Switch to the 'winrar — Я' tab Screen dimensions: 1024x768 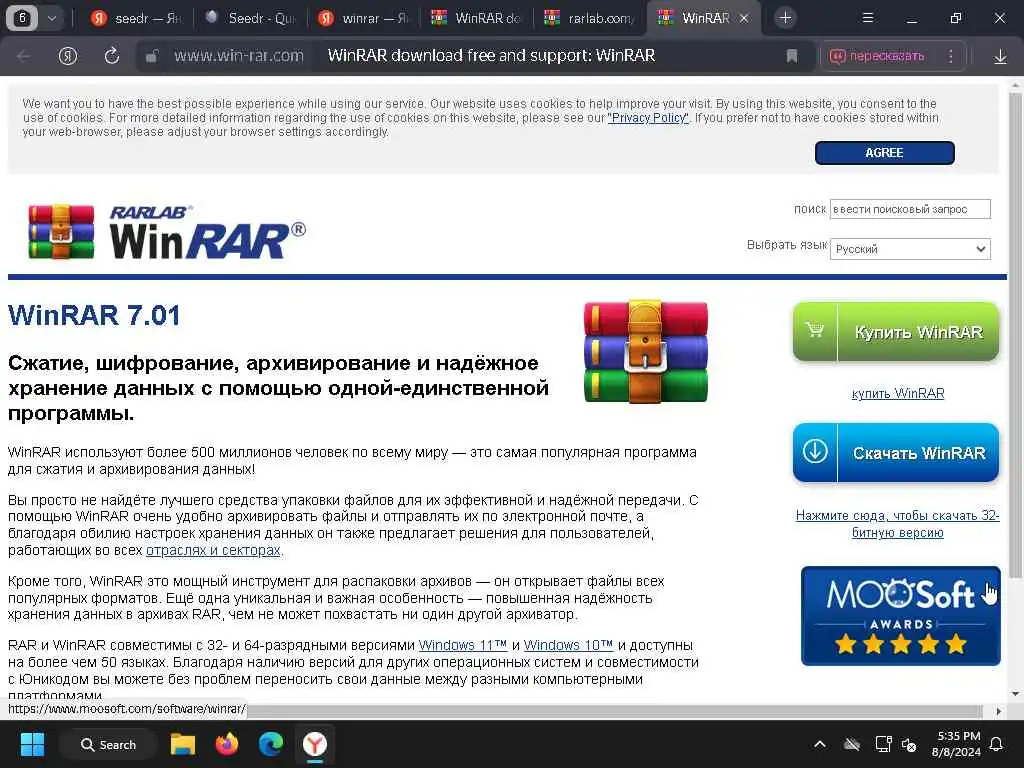[364, 18]
